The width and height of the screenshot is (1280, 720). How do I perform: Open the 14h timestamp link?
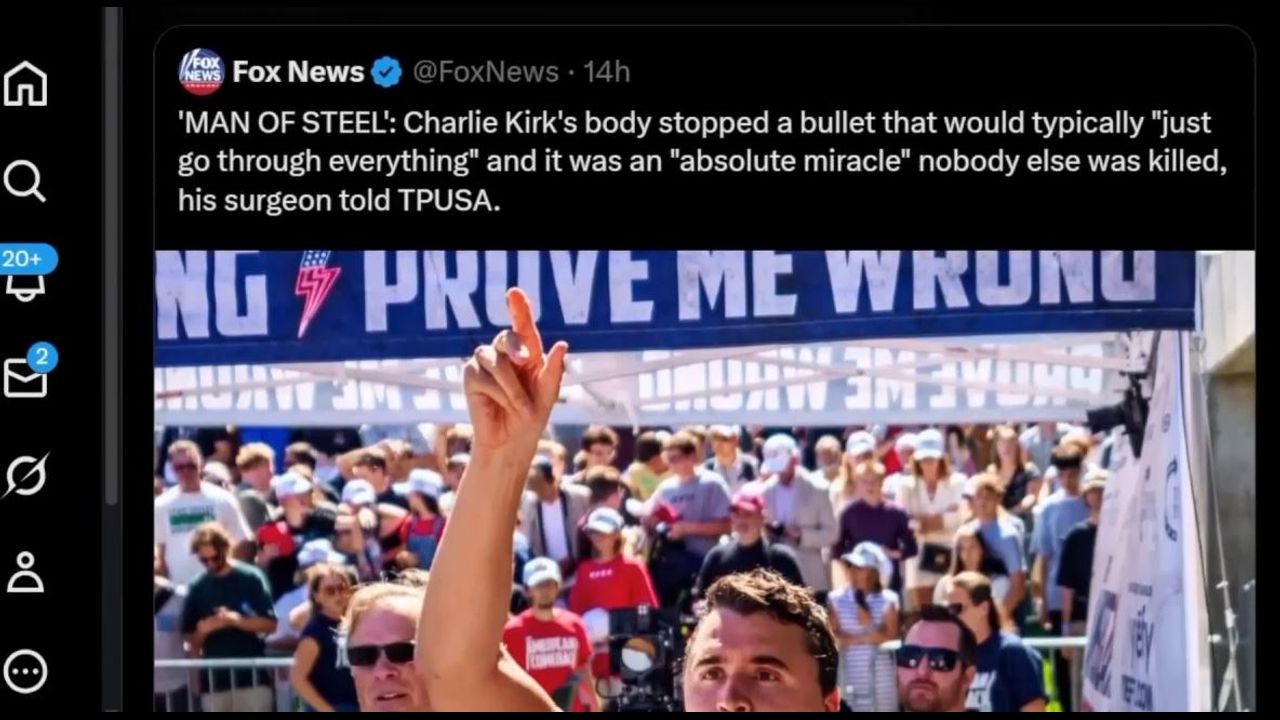point(606,72)
